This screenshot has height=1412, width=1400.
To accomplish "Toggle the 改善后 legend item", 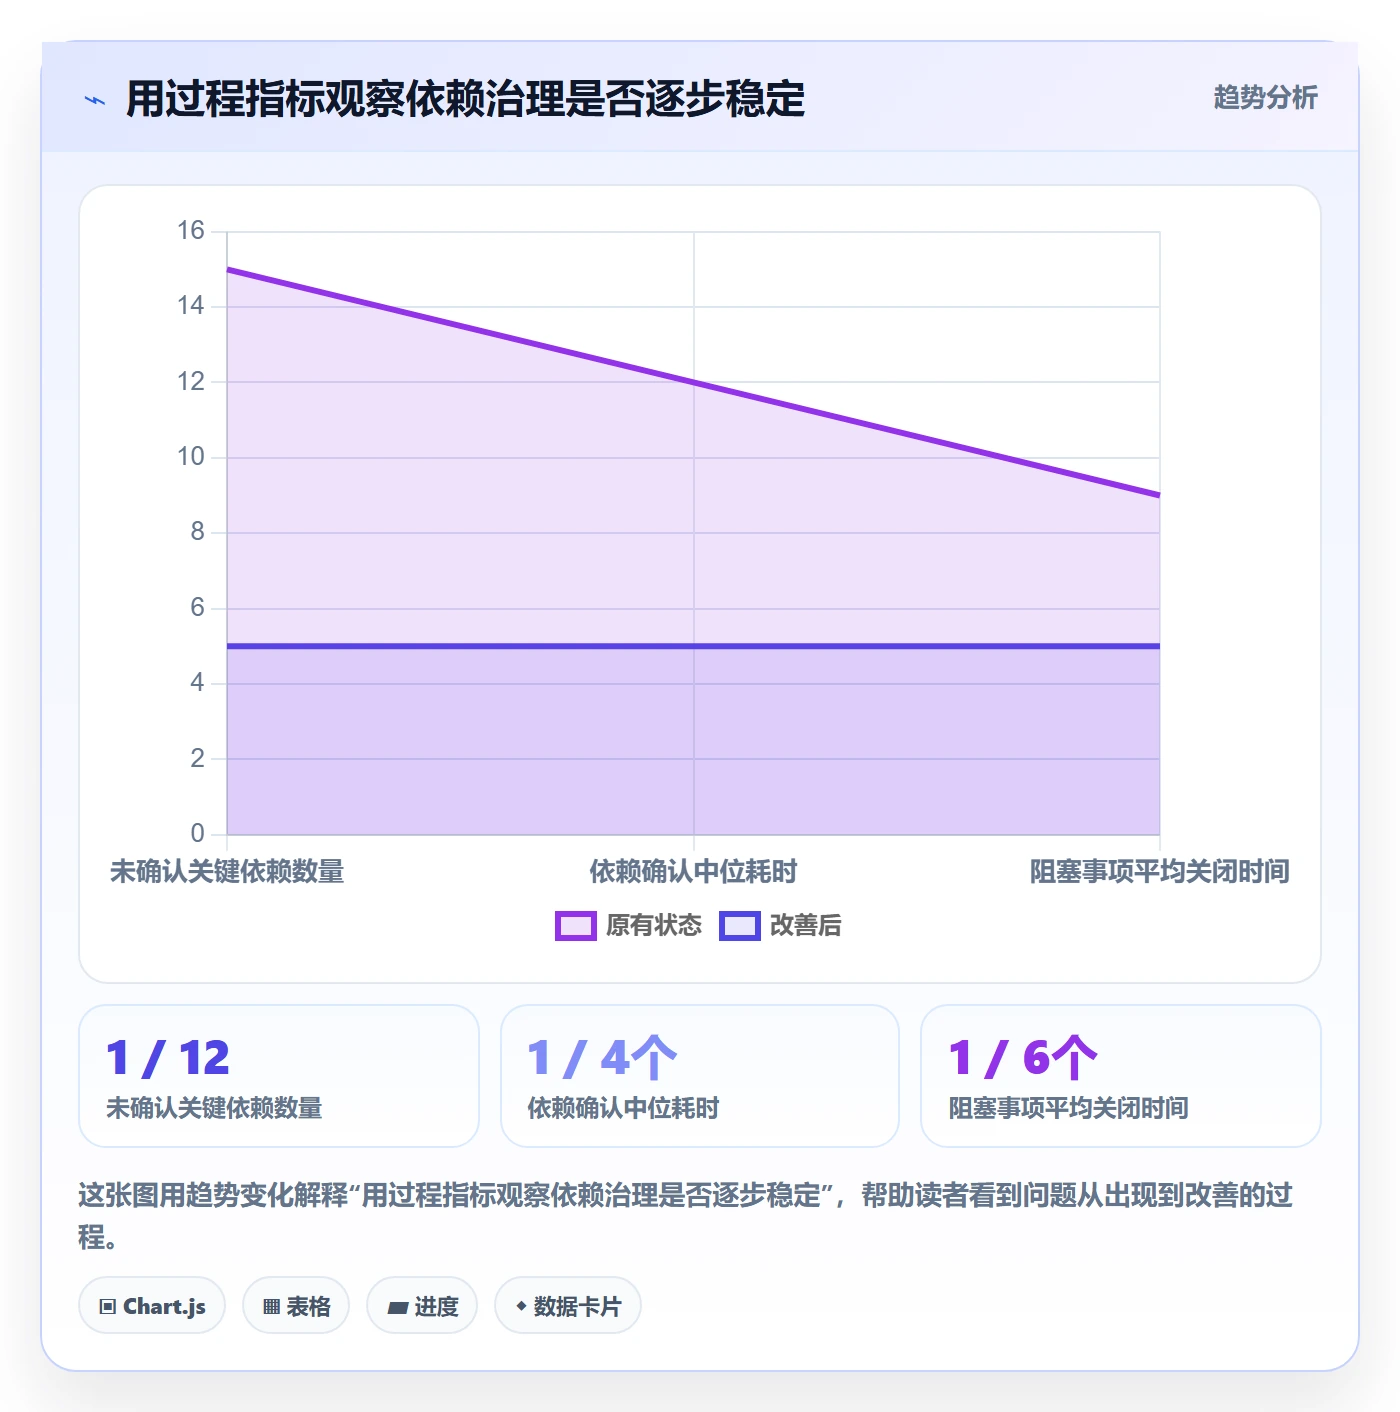I will (780, 925).
